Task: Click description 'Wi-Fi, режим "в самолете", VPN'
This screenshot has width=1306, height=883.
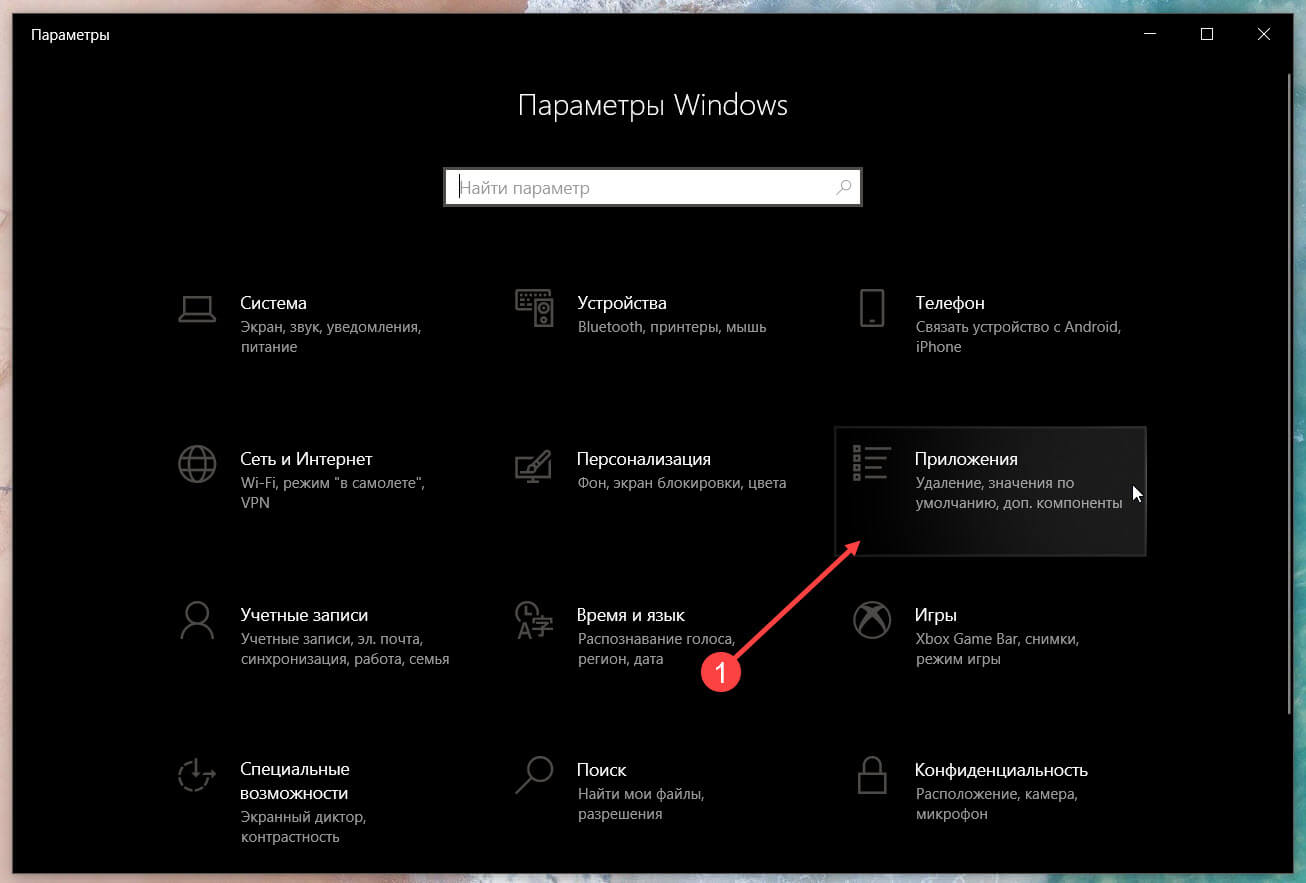Action: [334, 493]
